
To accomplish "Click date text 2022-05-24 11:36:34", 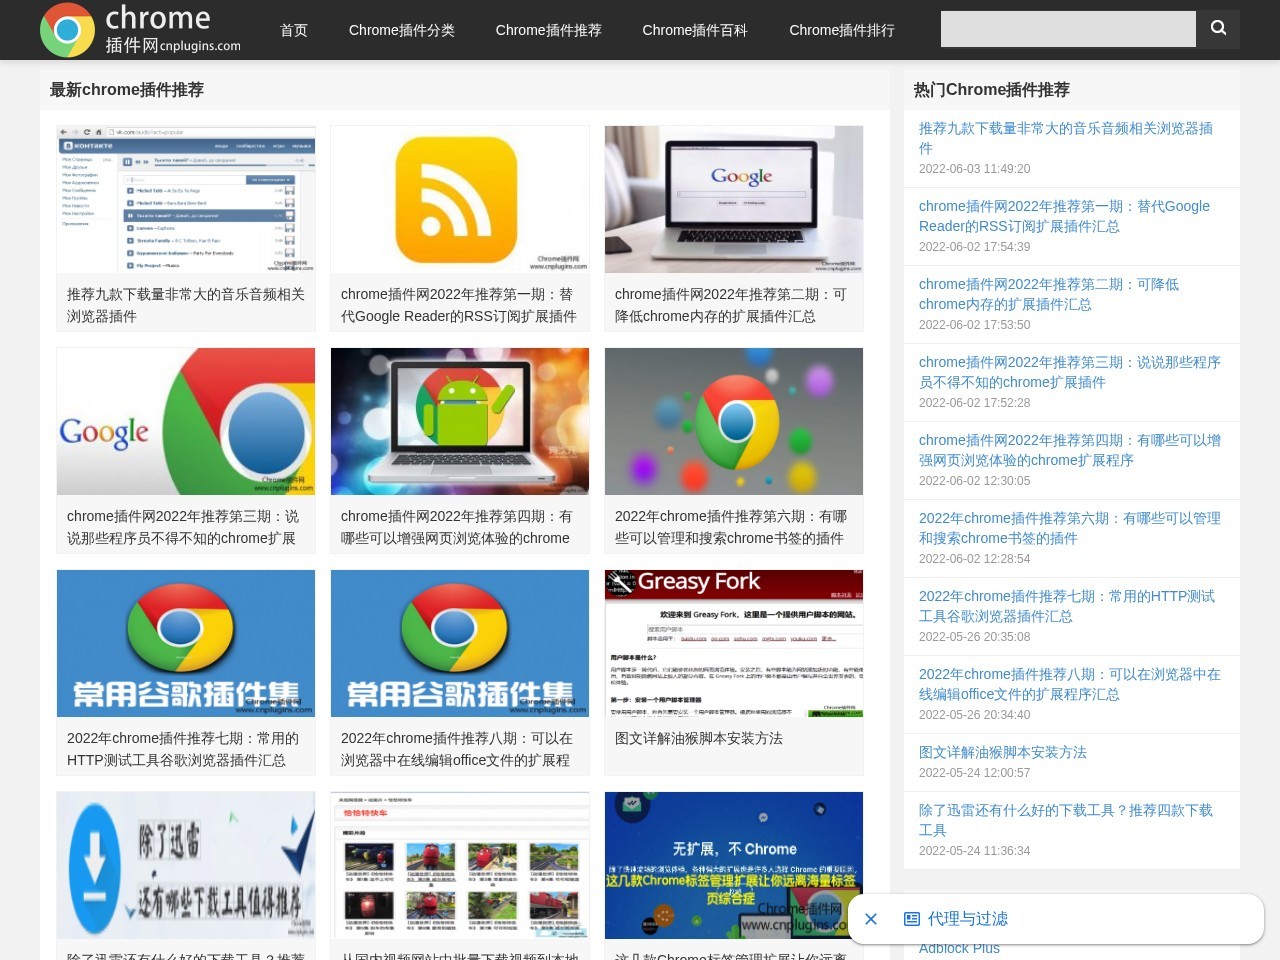I will [x=974, y=851].
